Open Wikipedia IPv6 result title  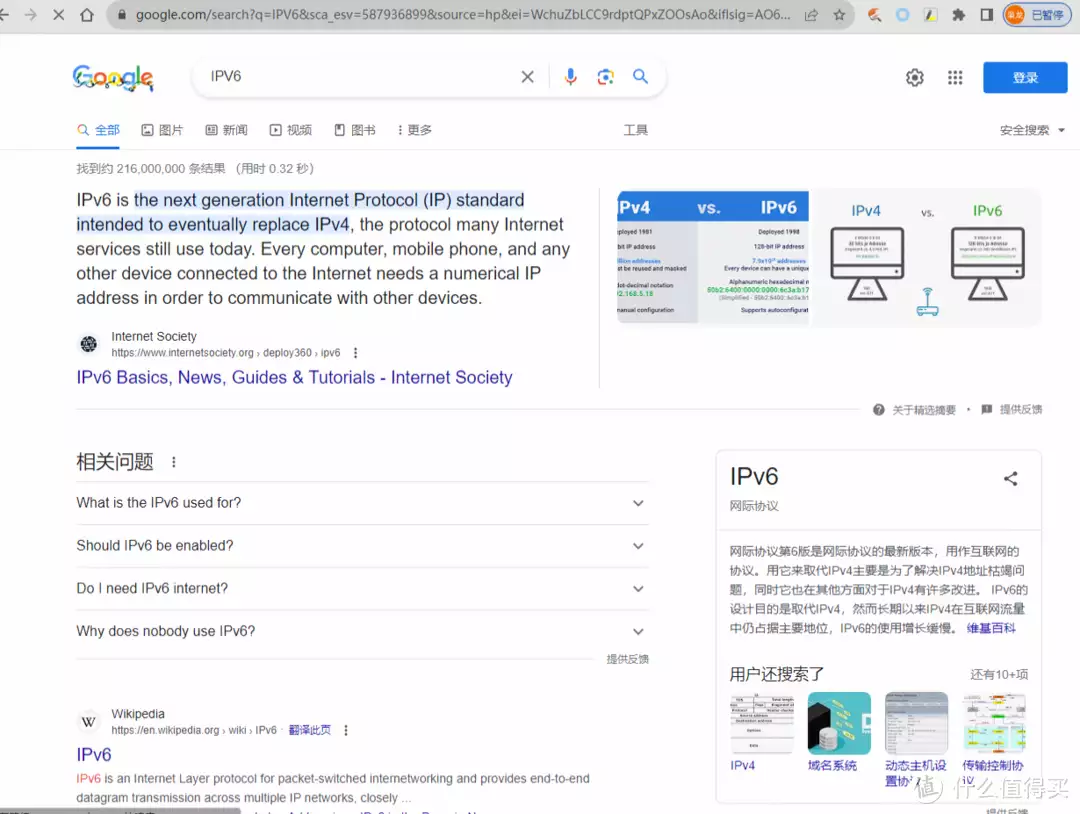94,755
